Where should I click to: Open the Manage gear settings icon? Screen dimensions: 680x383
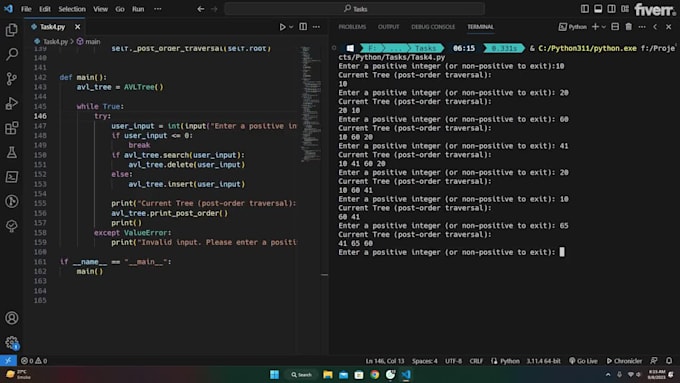pyautogui.click(x=12, y=343)
